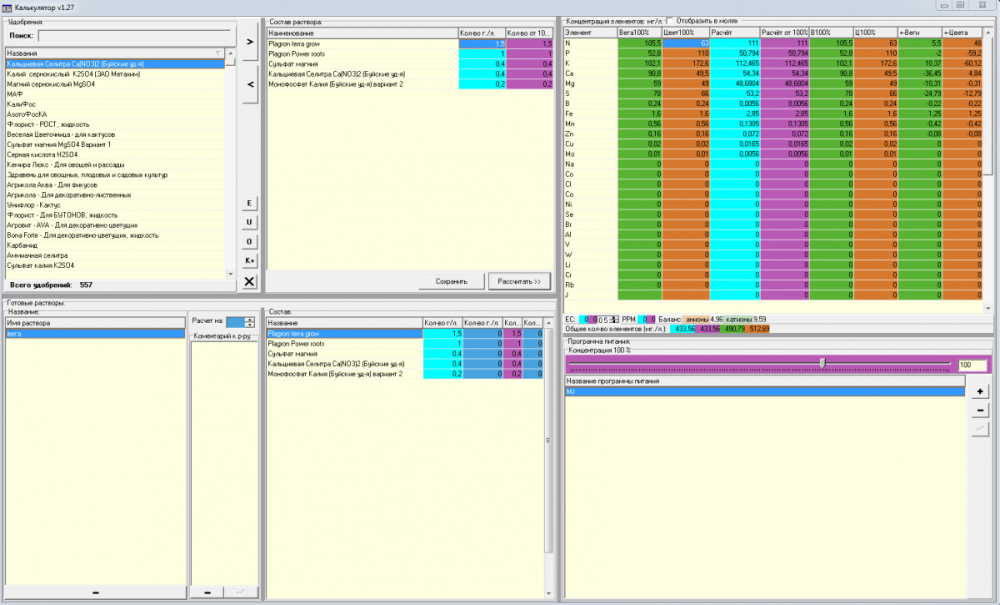The height and width of the screenshot is (605, 1000).
Task: Click the K+ button beside fertilizer list
Action: click(249, 261)
